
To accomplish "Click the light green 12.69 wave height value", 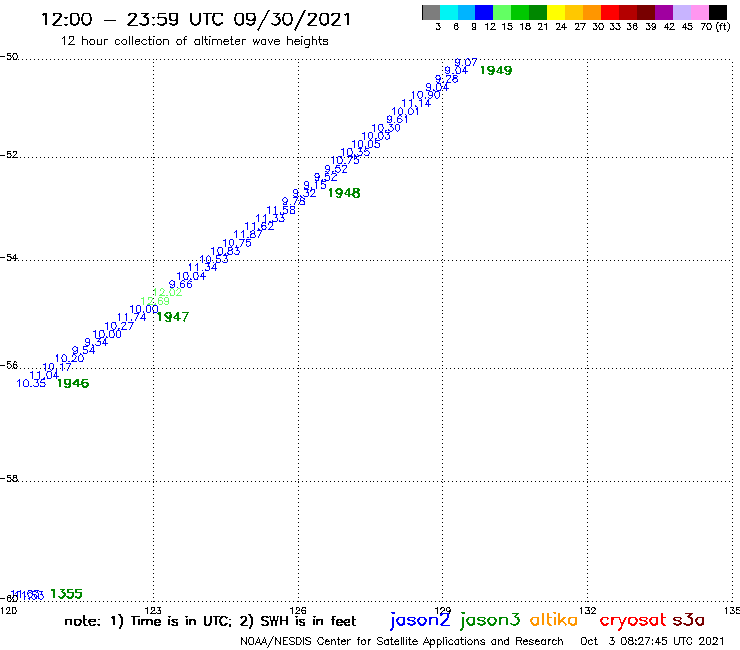I will pyautogui.click(x=155, y=301).
